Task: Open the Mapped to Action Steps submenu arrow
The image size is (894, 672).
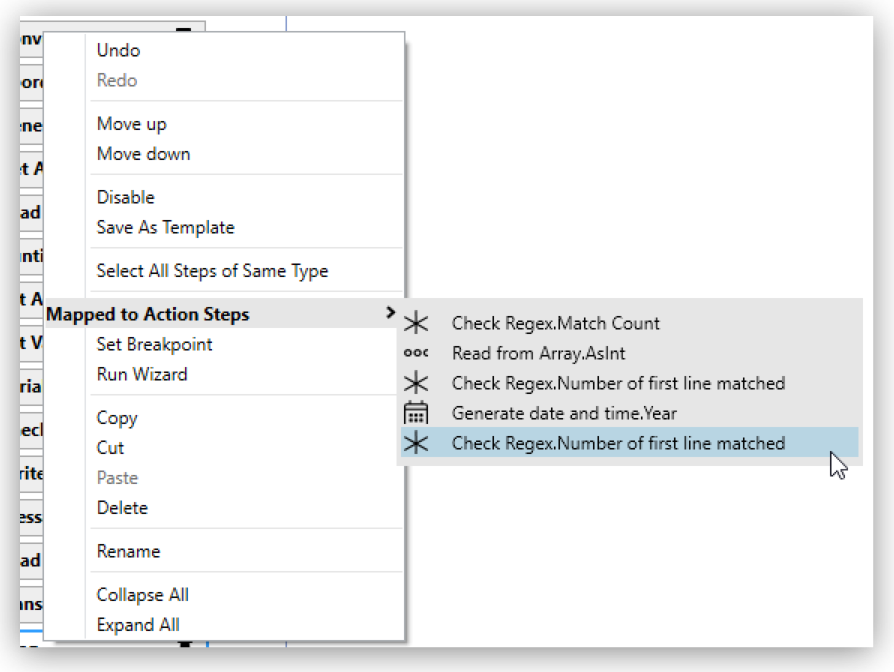Action: point(391,314)
